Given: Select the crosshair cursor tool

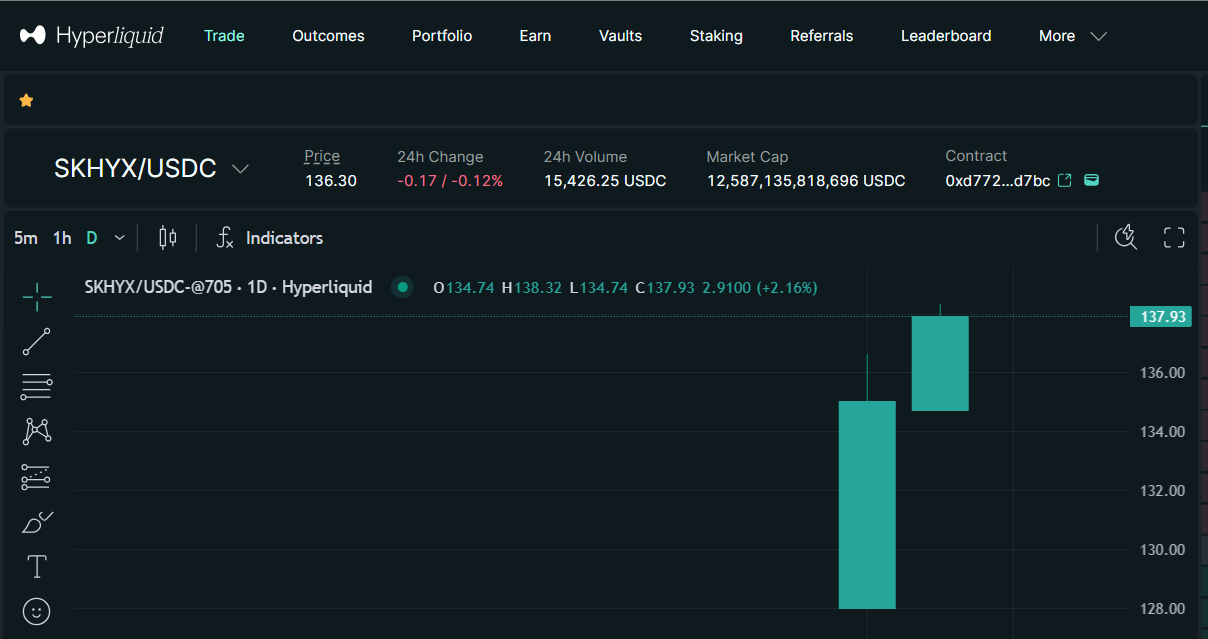Looking at the screenshot, I should coord(37,296).
